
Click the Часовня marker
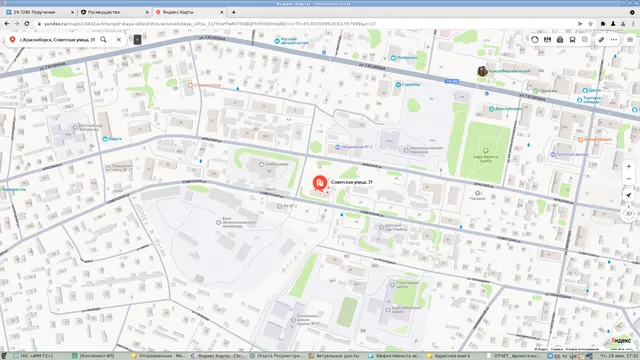(477, 193)
